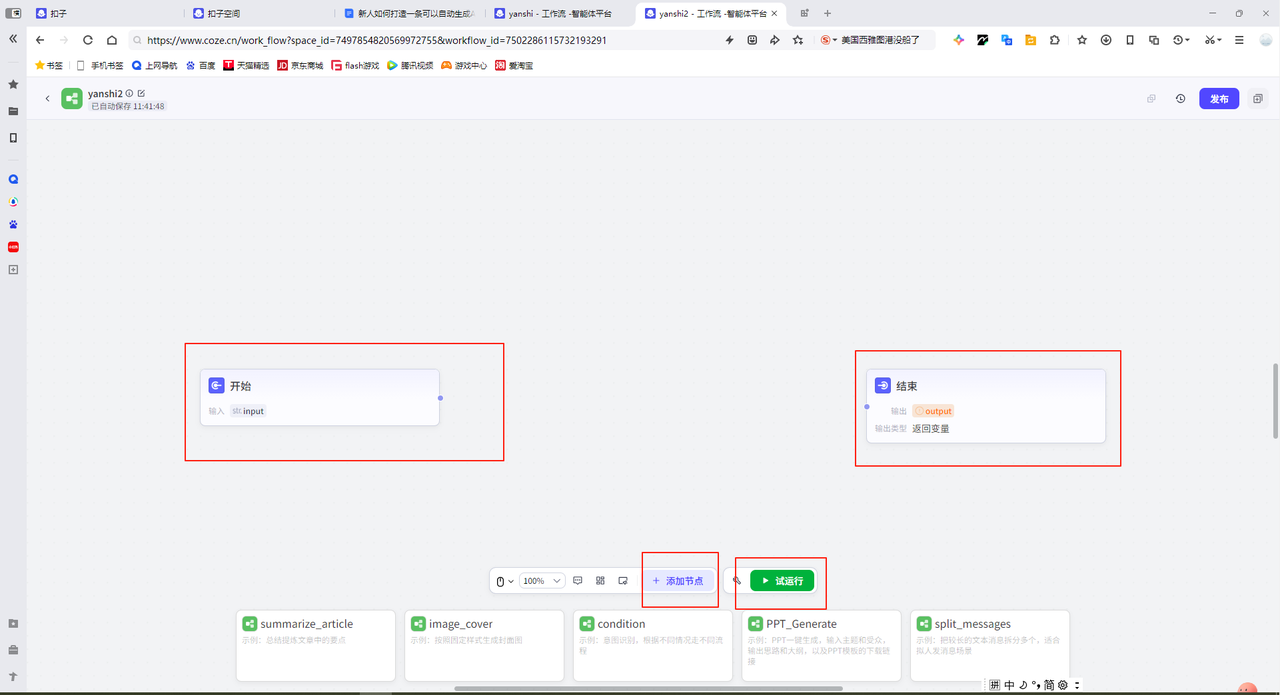Click the 添加节点 button
Image resolution: width=1280 pixels, height=695 pixels.
678,580
